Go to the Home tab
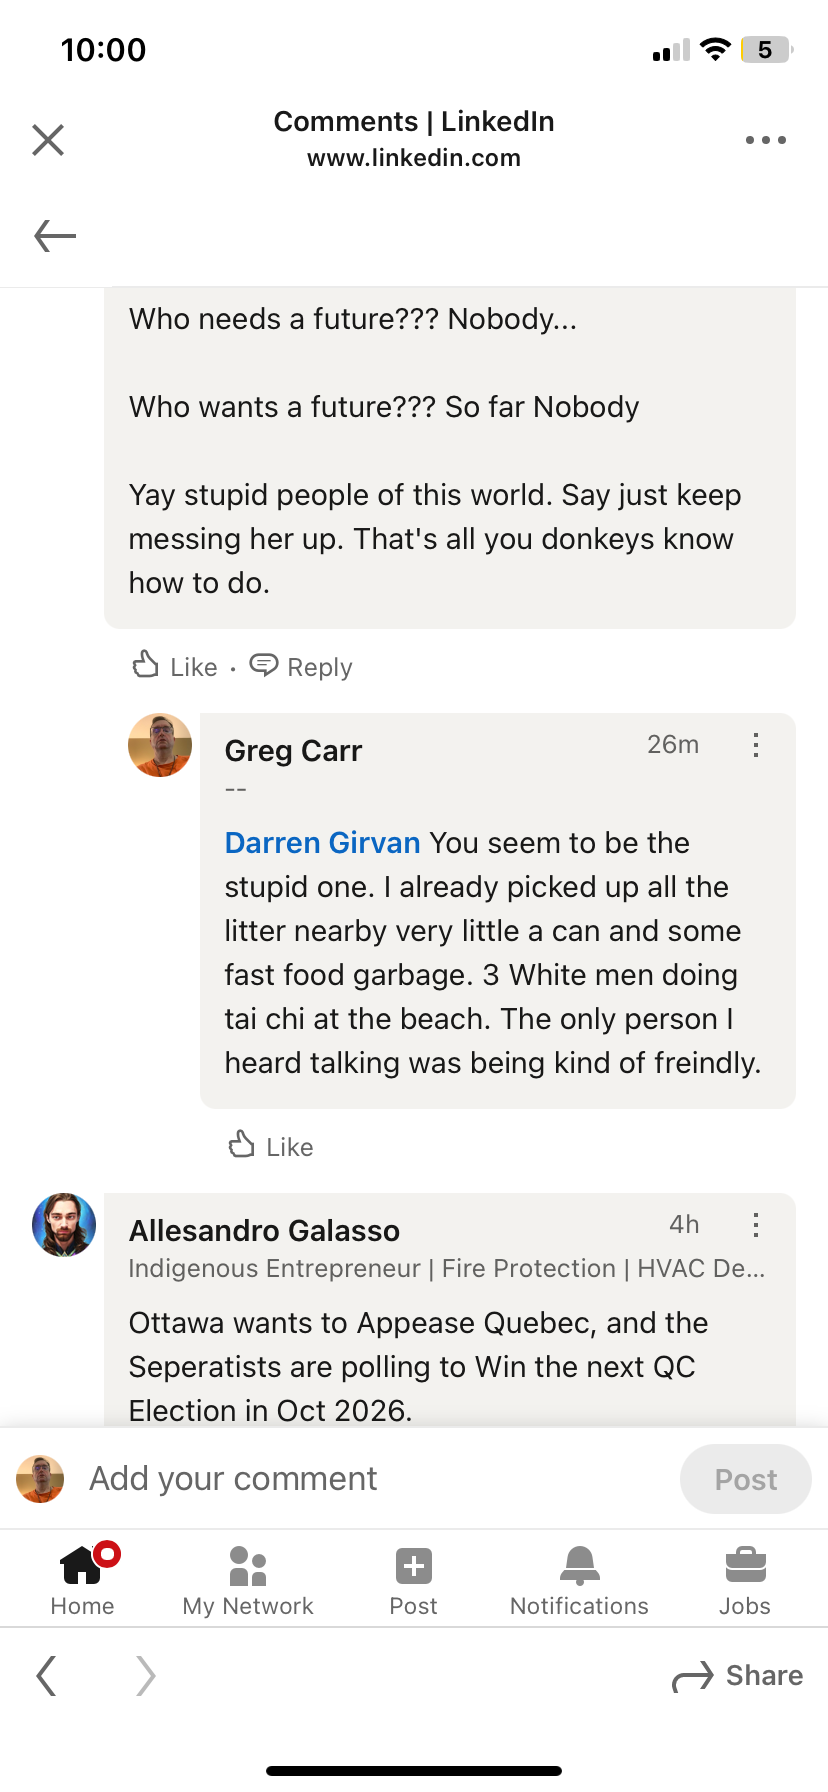This screenshot has width=828, height=1792. coord(82,1579)
